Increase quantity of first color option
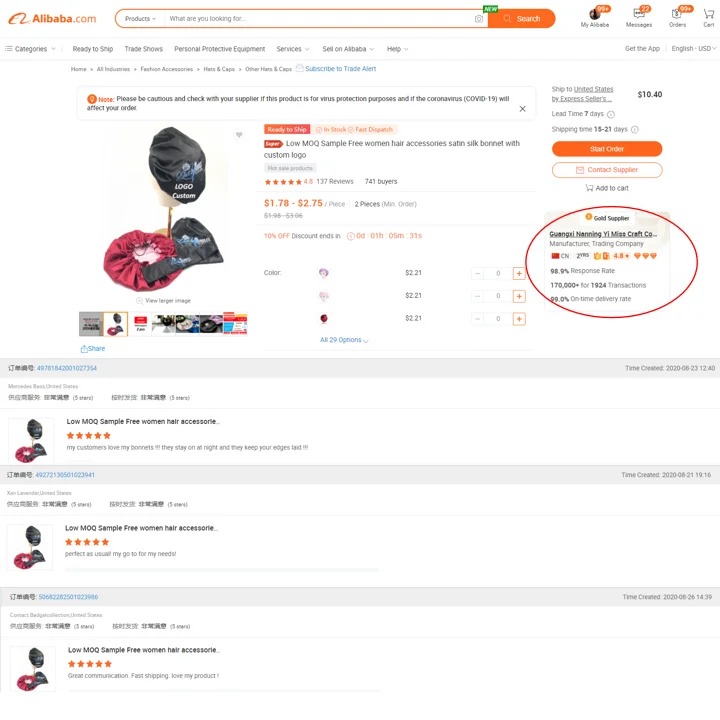Image resolution: width=720 pixels, height=720 pixels. pos(519,273)
